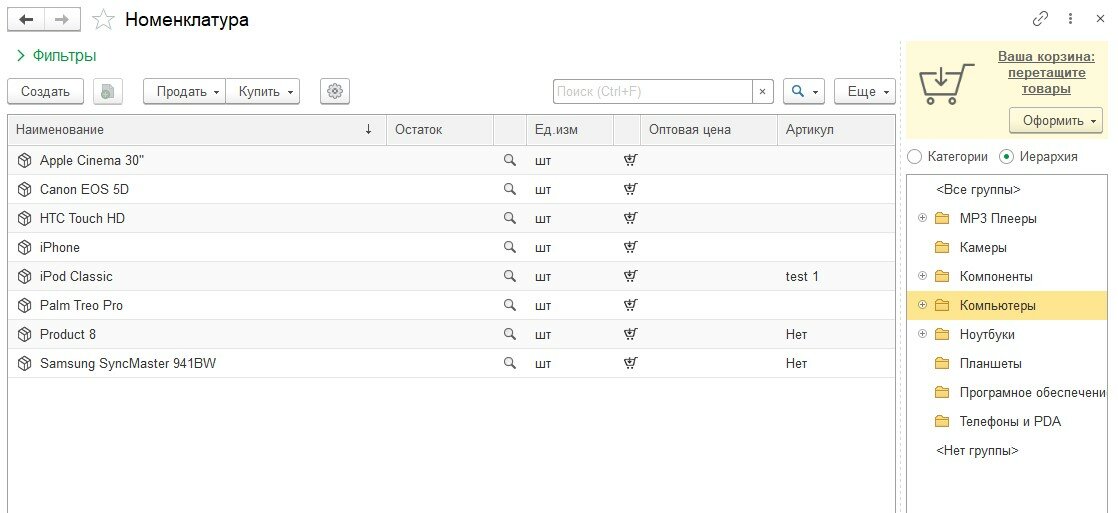
Task: Expand the Ноутбуки group
Action: point(922,333)
